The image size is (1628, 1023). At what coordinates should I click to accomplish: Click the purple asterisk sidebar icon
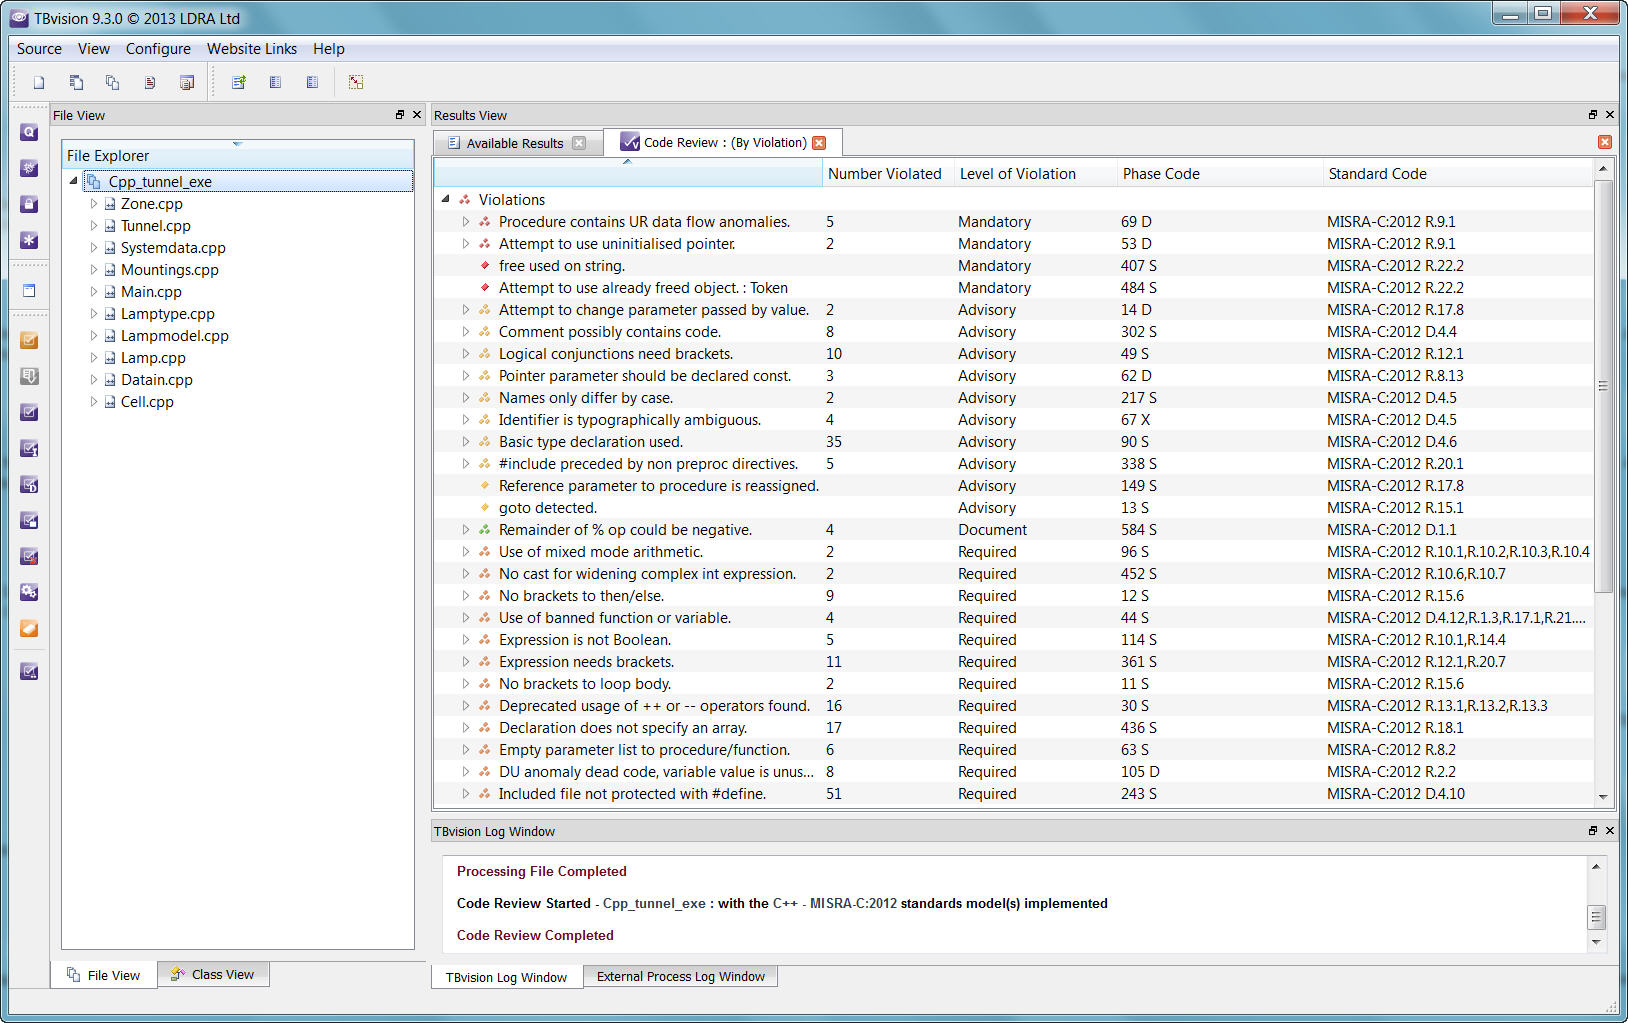click(29, 240)
